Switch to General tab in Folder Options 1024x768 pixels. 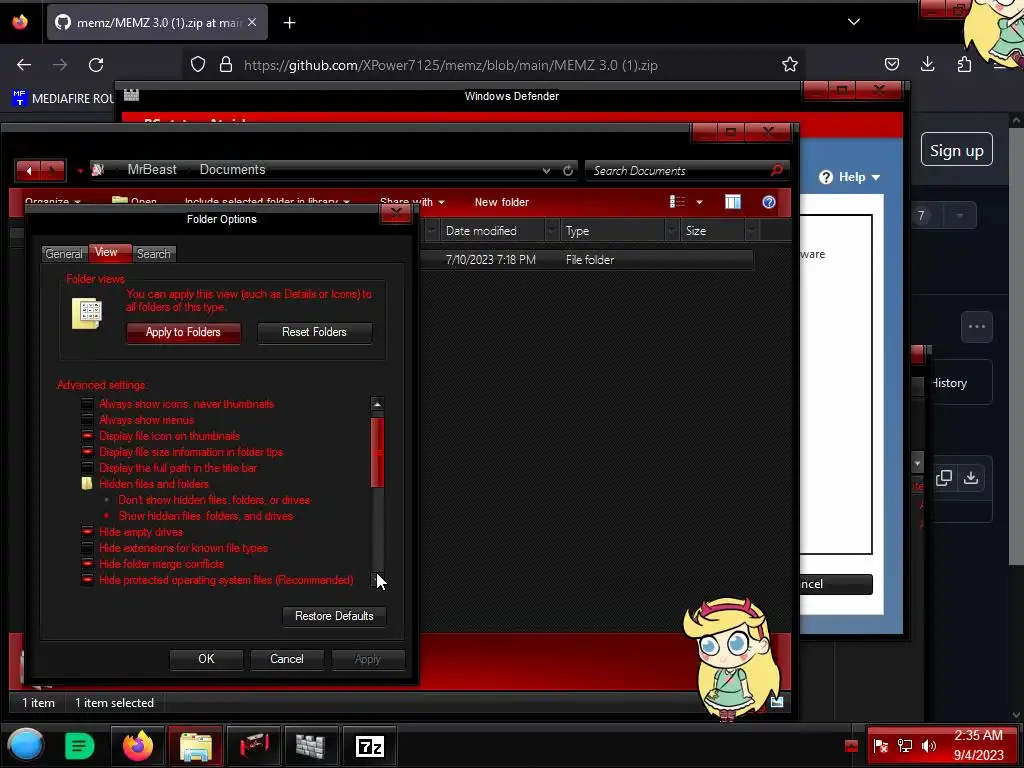coord(64,254)
